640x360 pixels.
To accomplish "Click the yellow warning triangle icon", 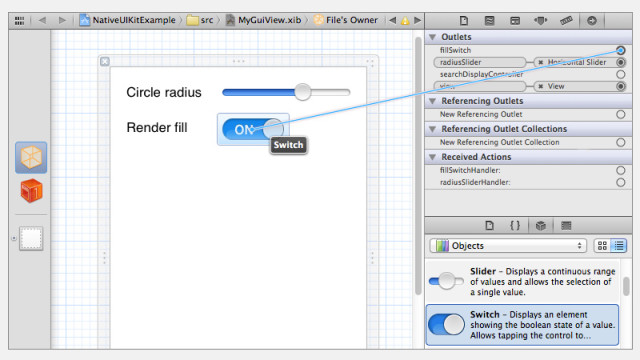I will pos(405,20).
